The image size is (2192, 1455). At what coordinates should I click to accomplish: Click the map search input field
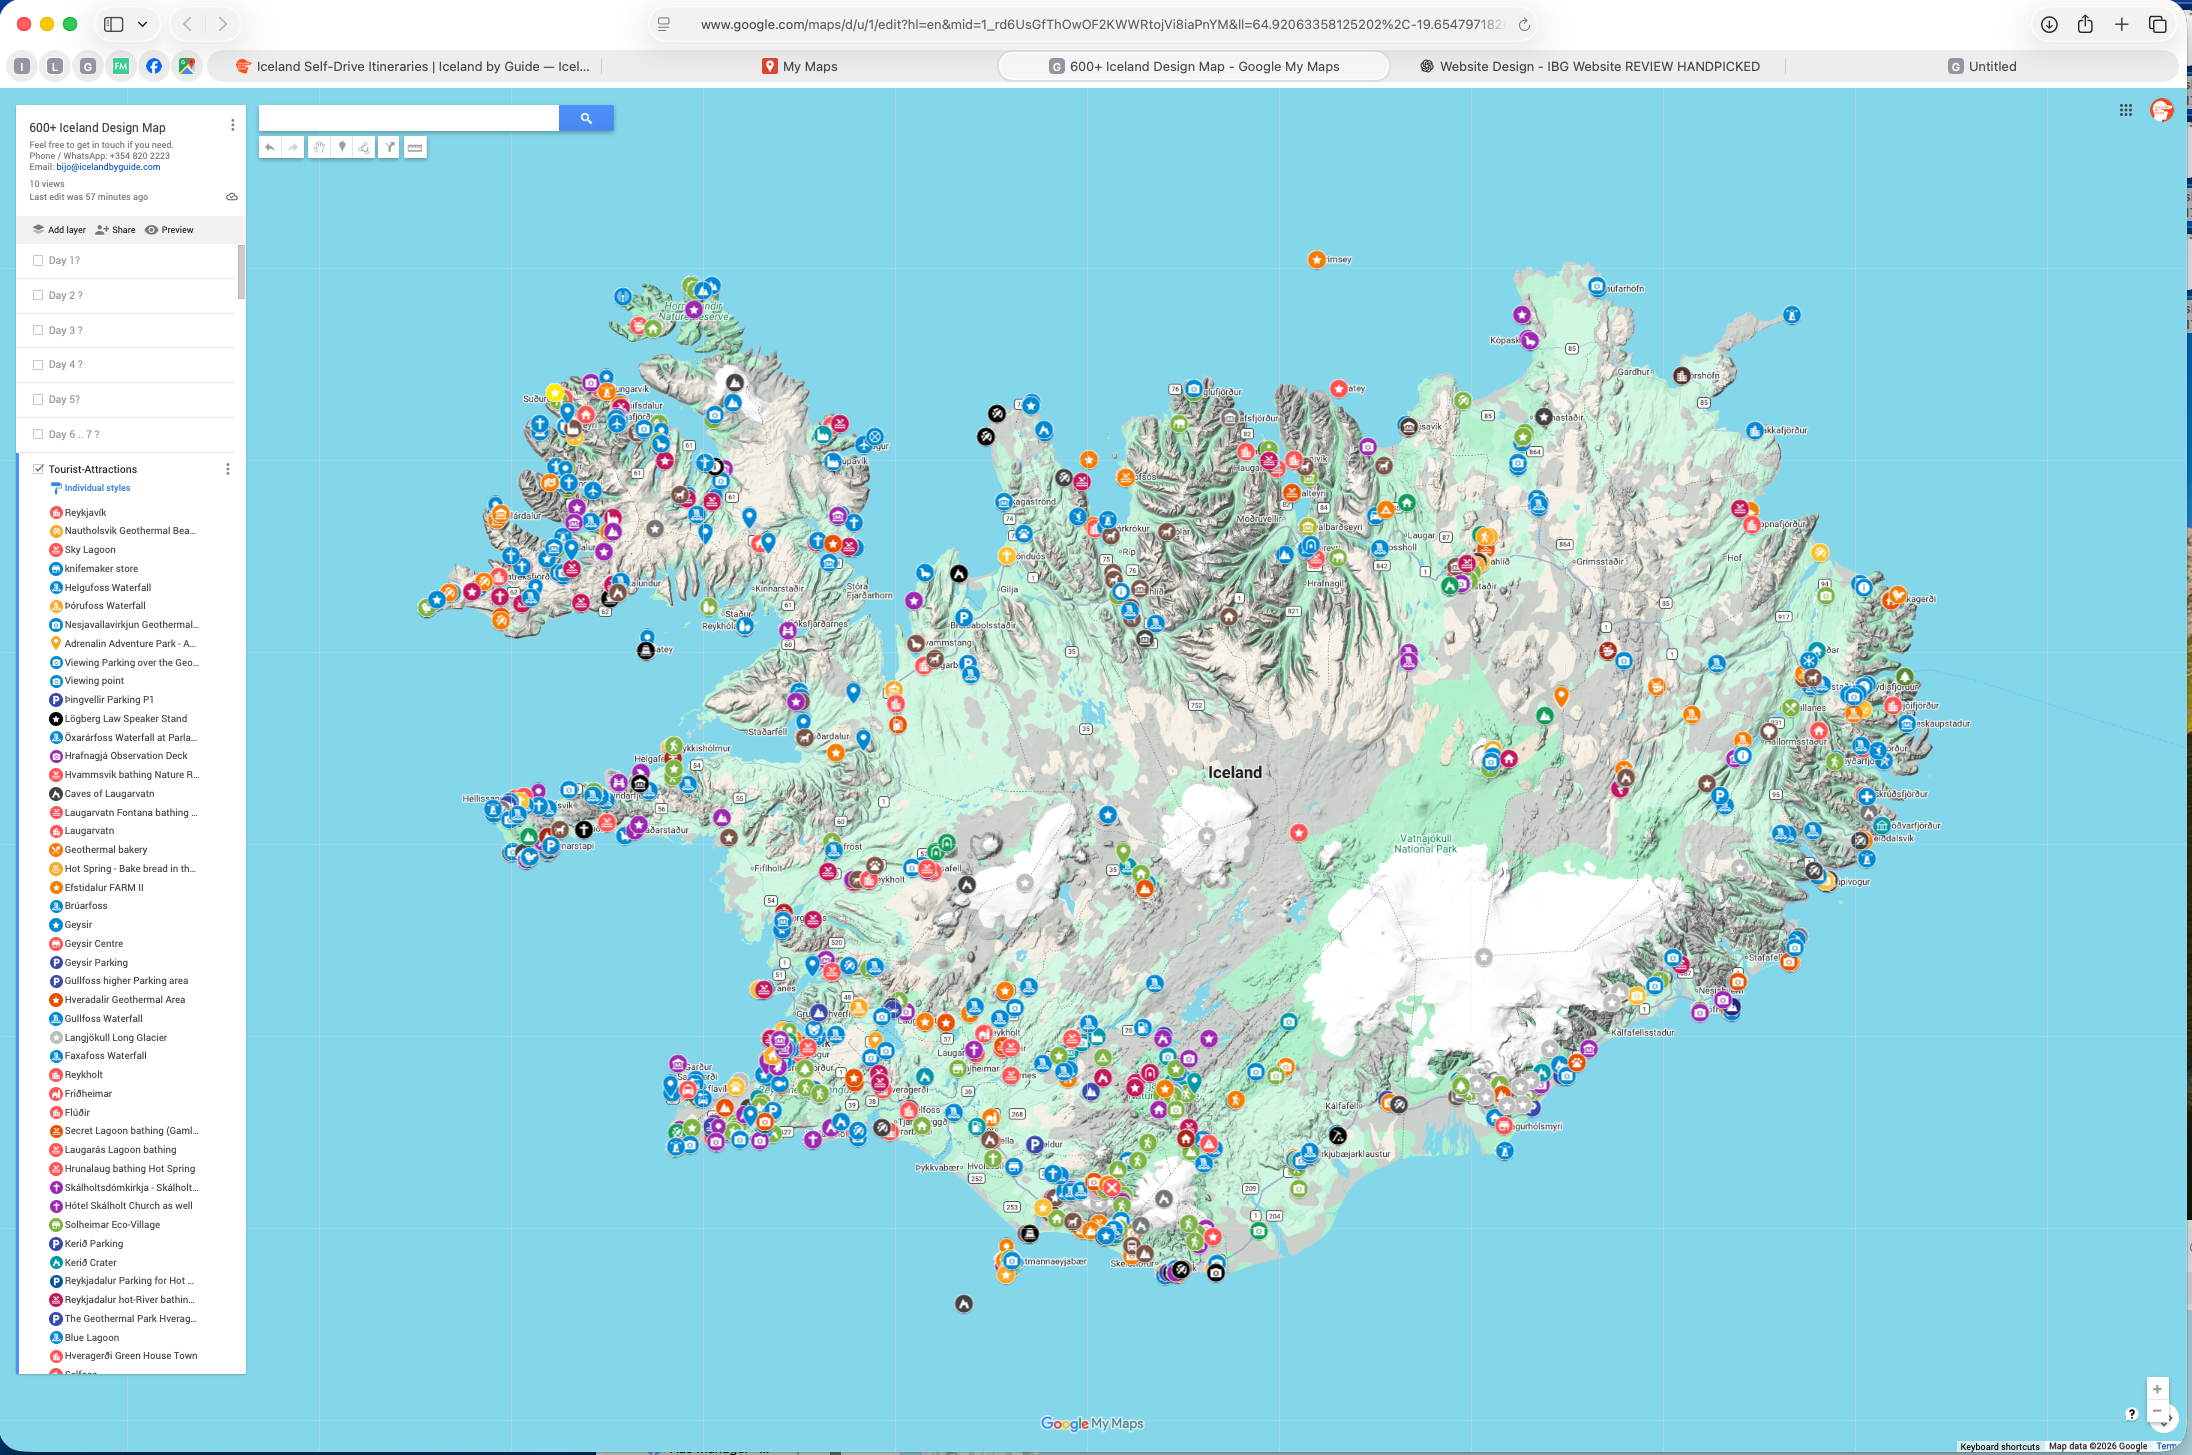(x=408, y=118)
